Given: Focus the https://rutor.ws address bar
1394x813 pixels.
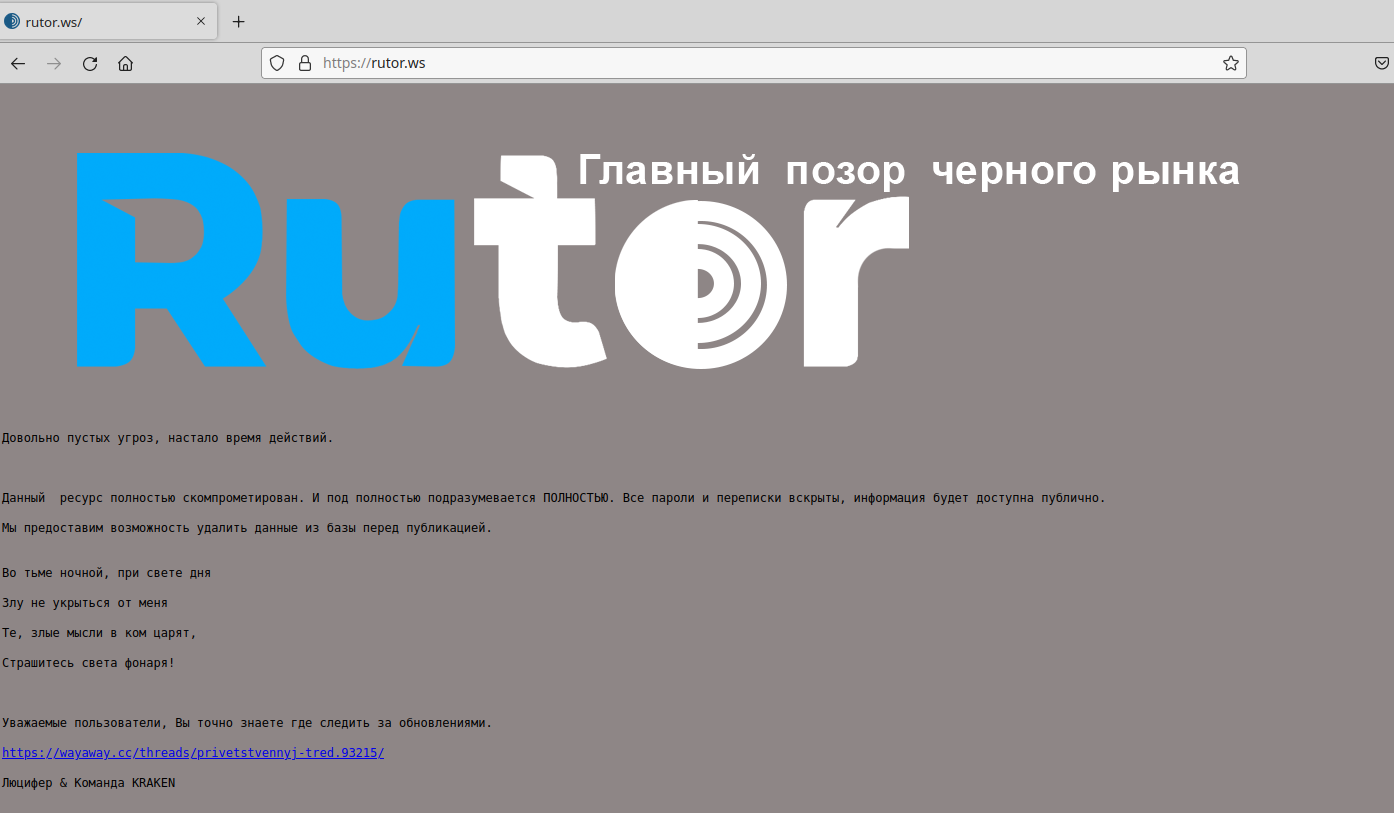Looking at the screenshot, I should coord(753,63).
